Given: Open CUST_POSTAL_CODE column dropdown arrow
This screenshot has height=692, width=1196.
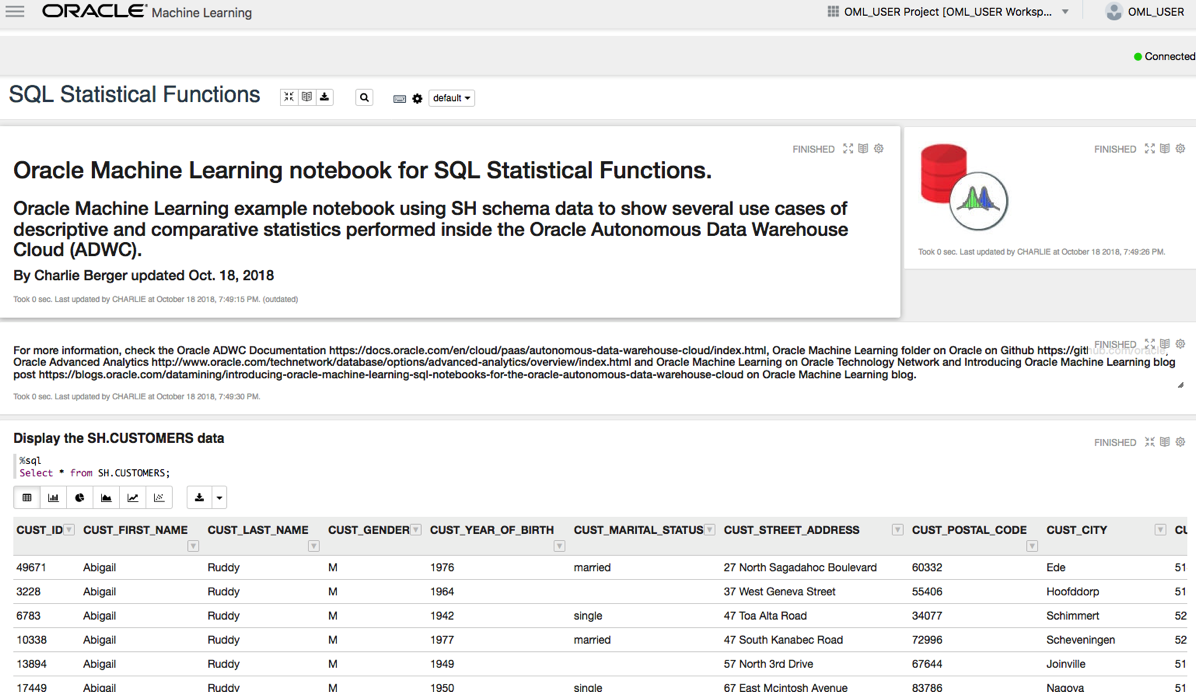Looking at the screenshot, I should pos(1032,546).
